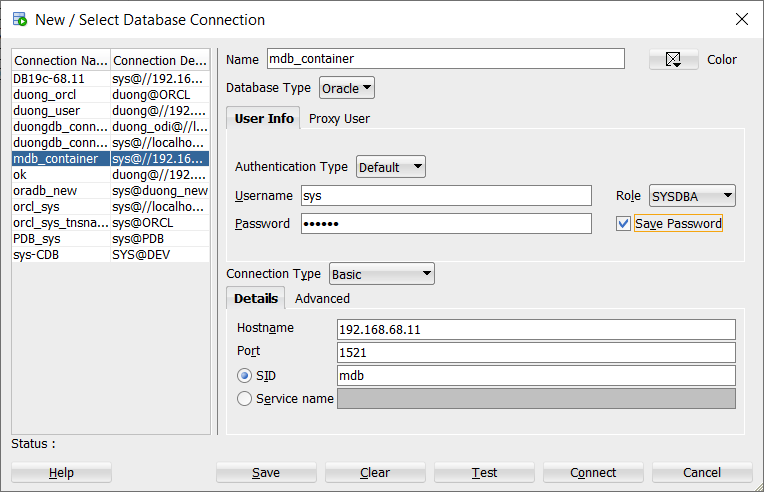The width and height of the screenshot is (764, 492).
Task: Expand the Role SYSDBA dropdown
Action: [692, 196]
